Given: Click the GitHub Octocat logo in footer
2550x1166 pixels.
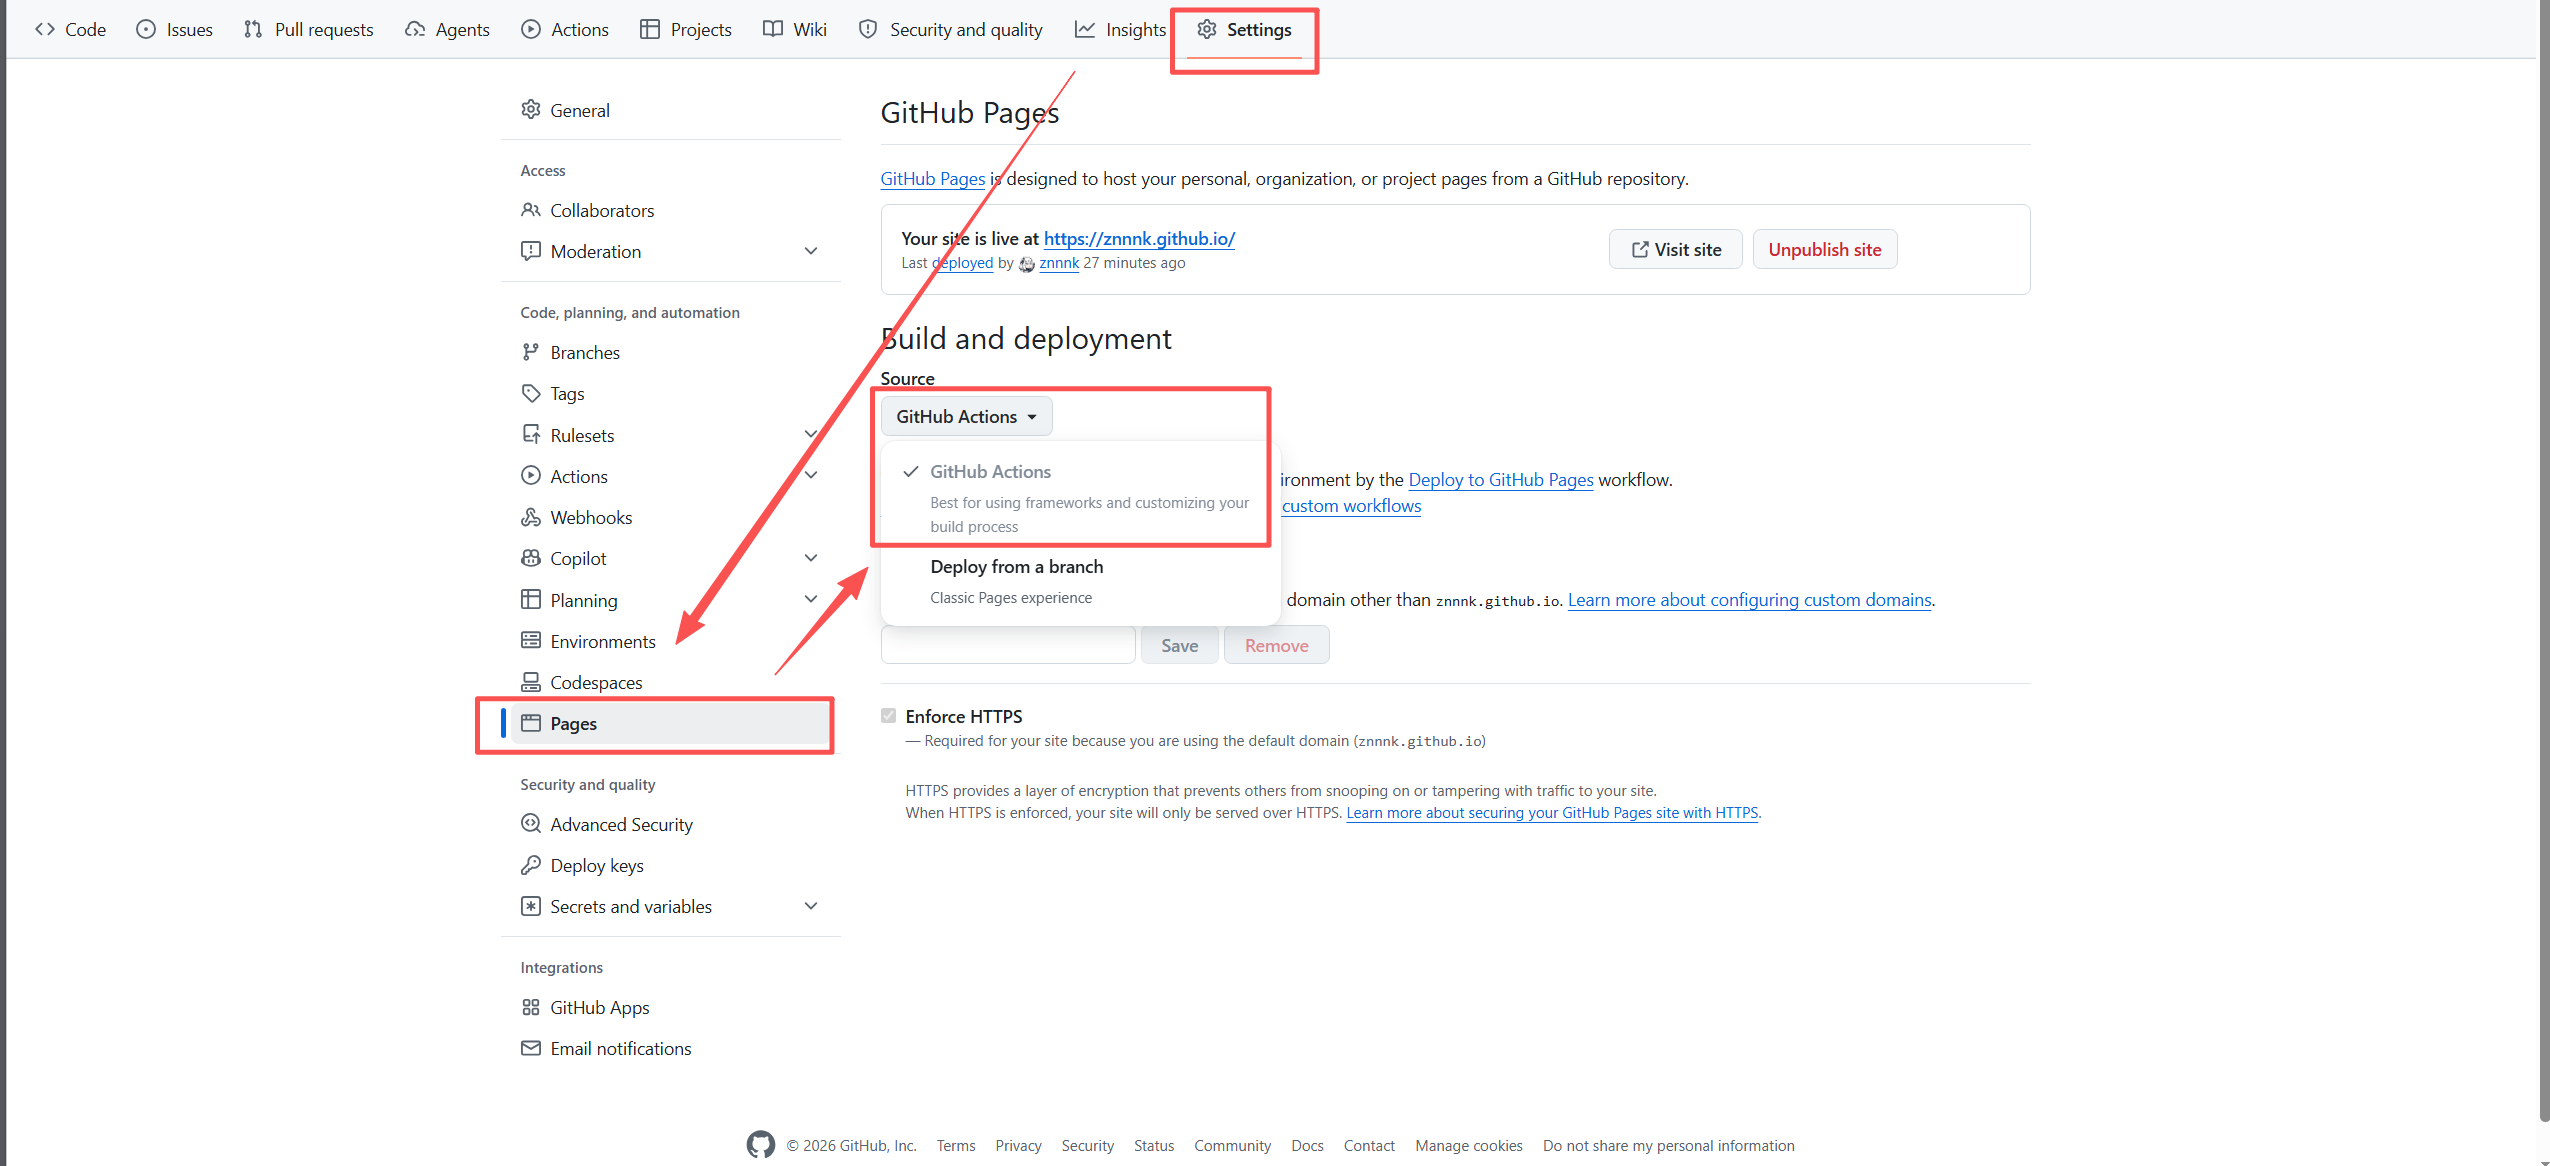Looking at the screenshot, I should tap(761, 1145).
